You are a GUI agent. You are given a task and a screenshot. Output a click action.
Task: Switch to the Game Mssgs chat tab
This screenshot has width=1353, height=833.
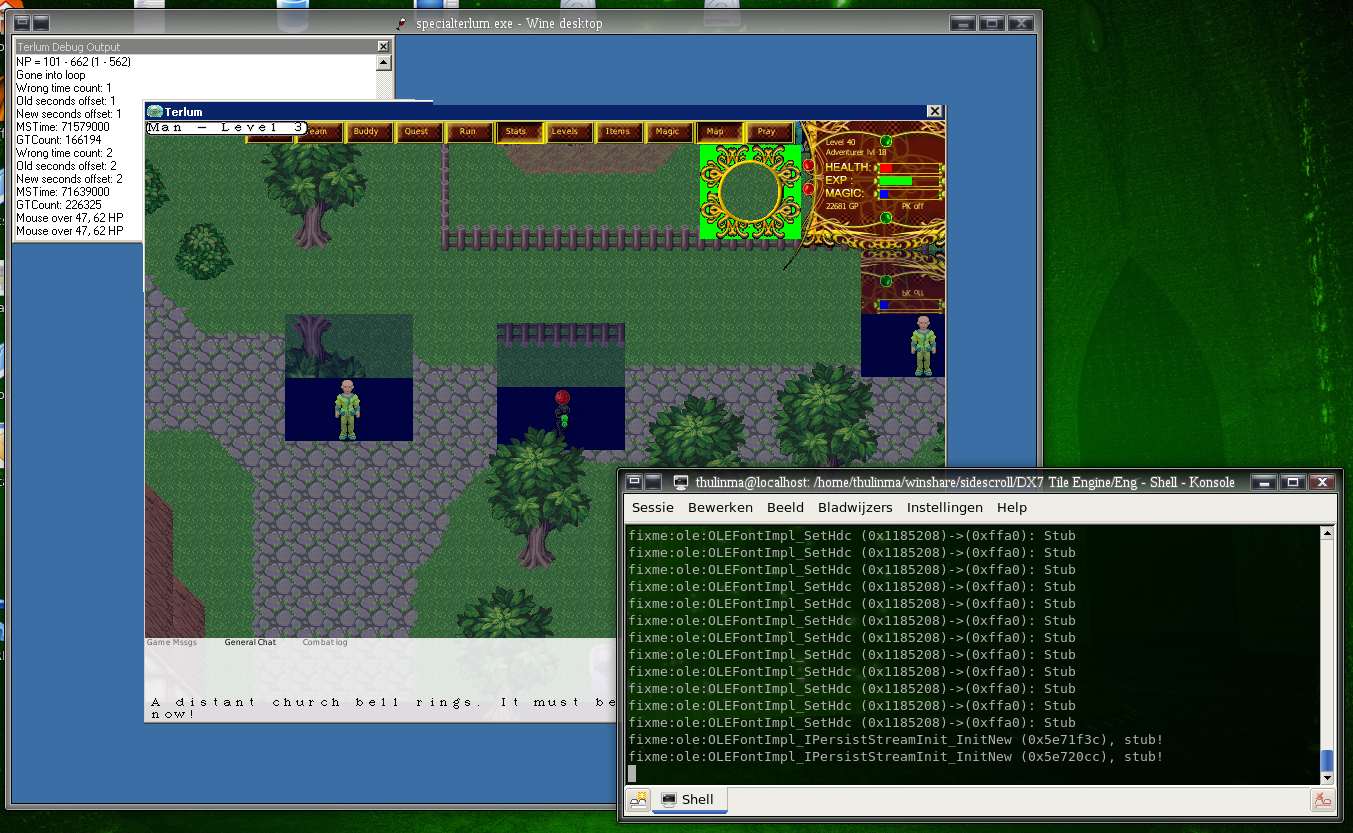172,642
